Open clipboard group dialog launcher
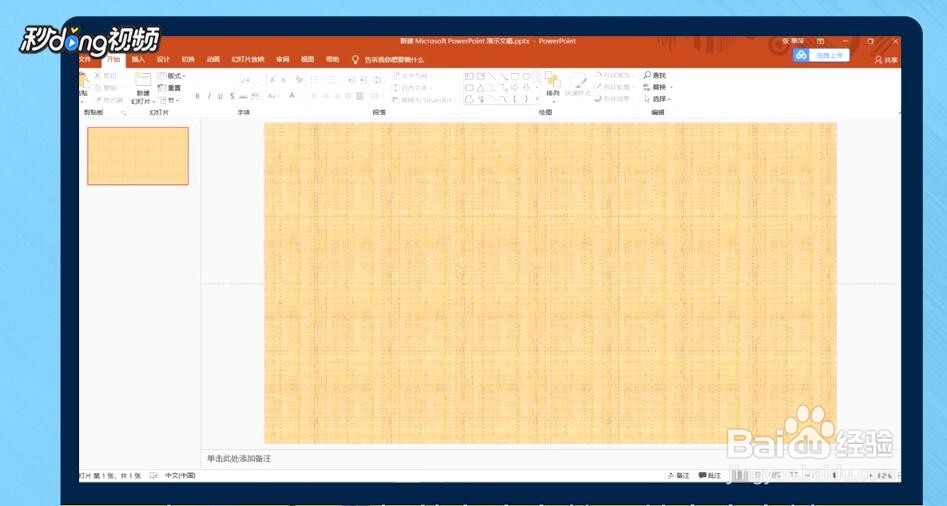Screen dimensions: 947x506 pos(124,113)
